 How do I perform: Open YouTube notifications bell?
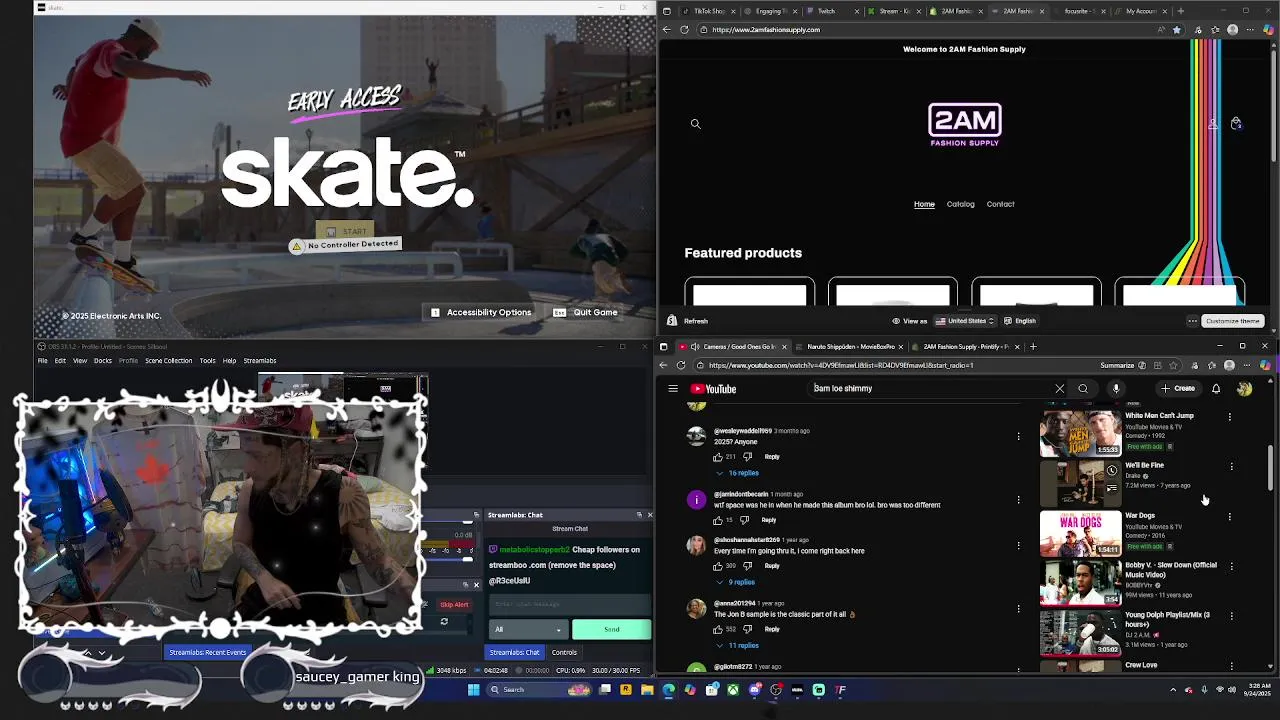(x=1216, y=389)
